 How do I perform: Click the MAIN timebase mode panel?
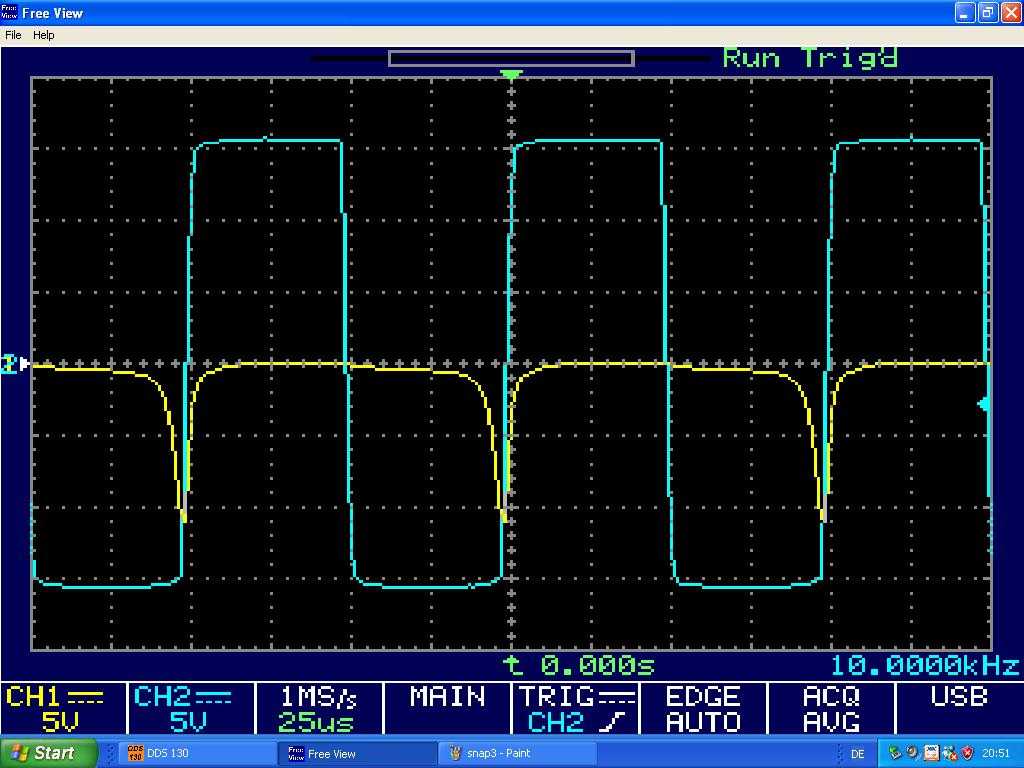point(447,709)
